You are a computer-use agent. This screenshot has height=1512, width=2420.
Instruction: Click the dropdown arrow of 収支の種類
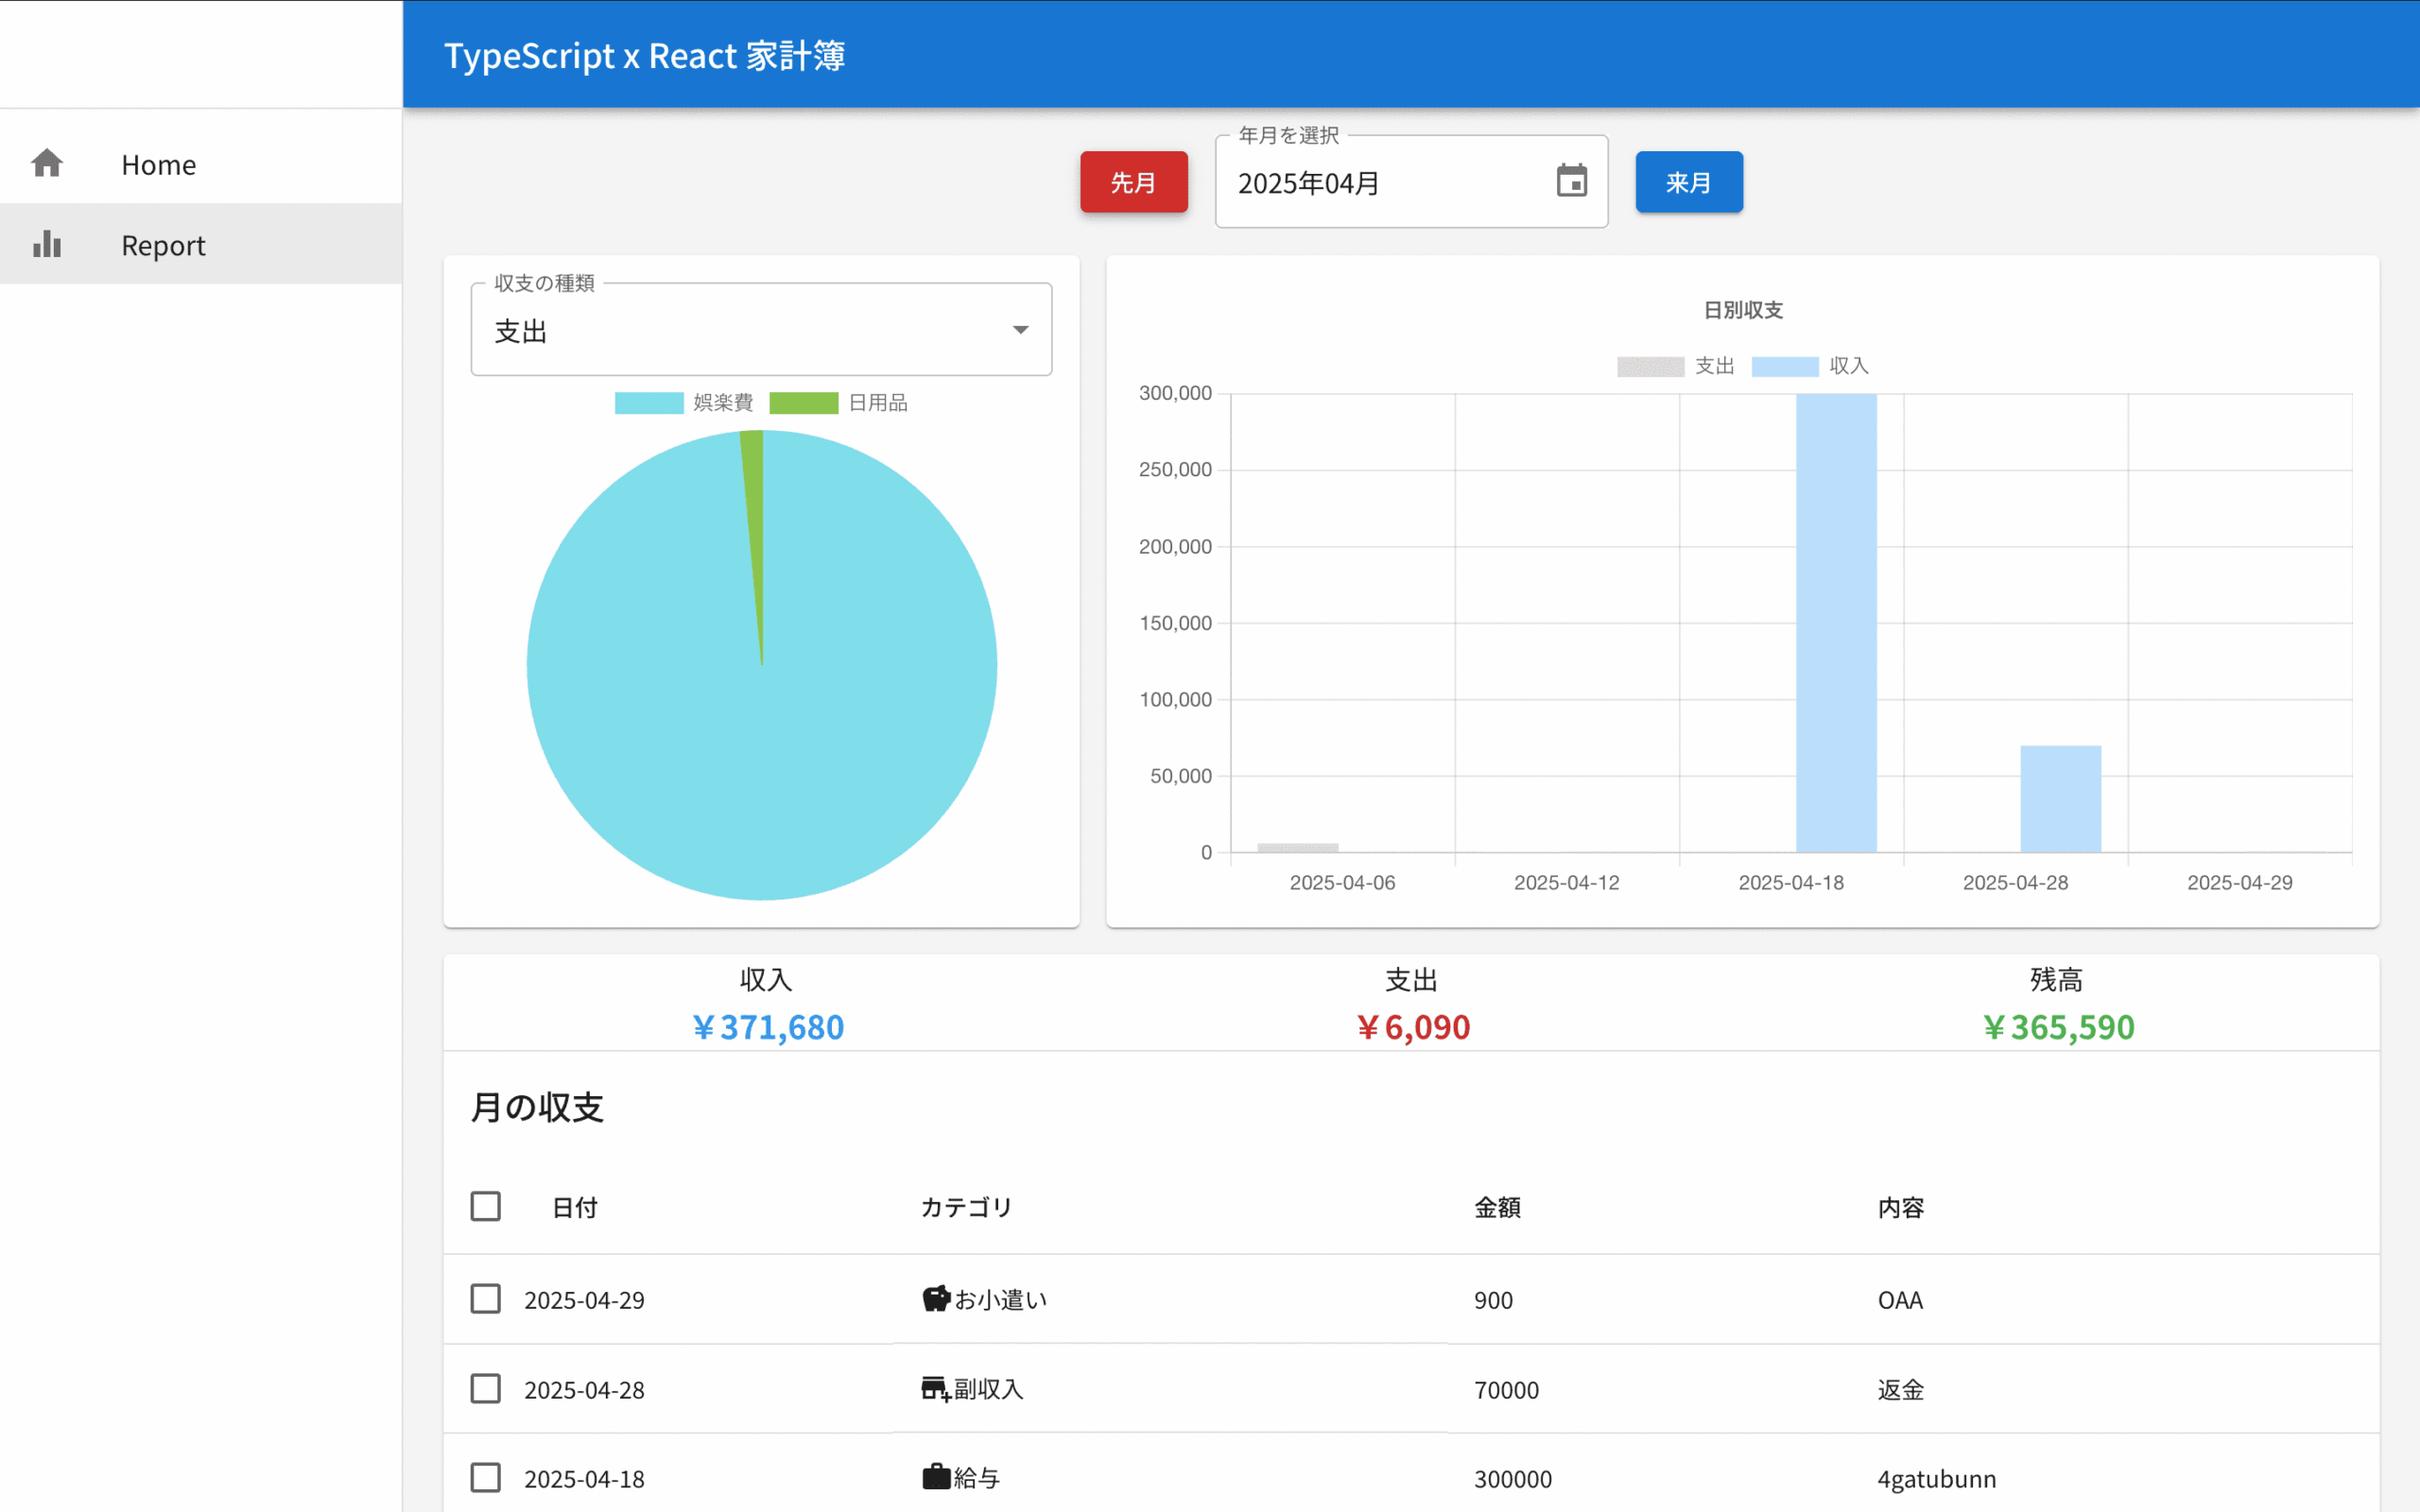point(1020,330)
